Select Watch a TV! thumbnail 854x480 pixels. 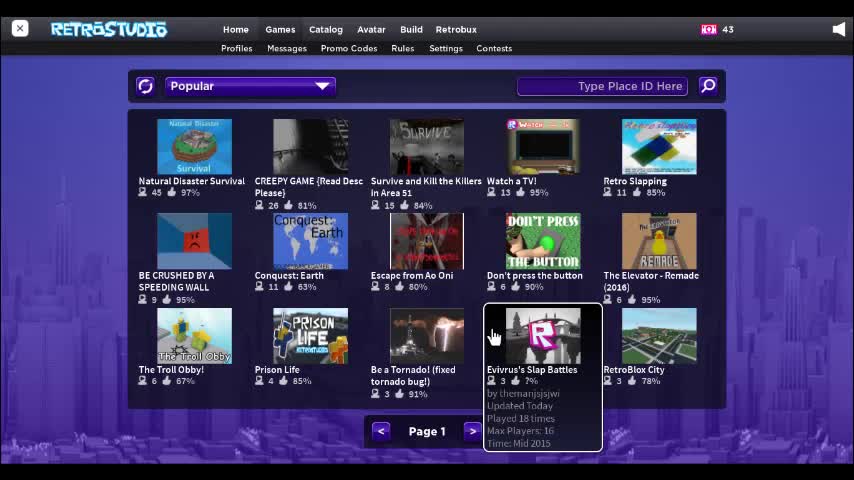[543, 147]
